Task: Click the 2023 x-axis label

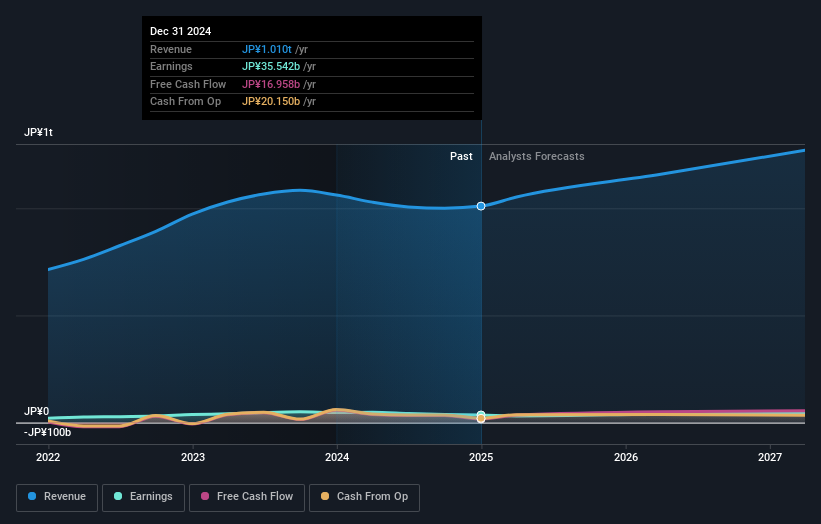Action: pos(193,457)
